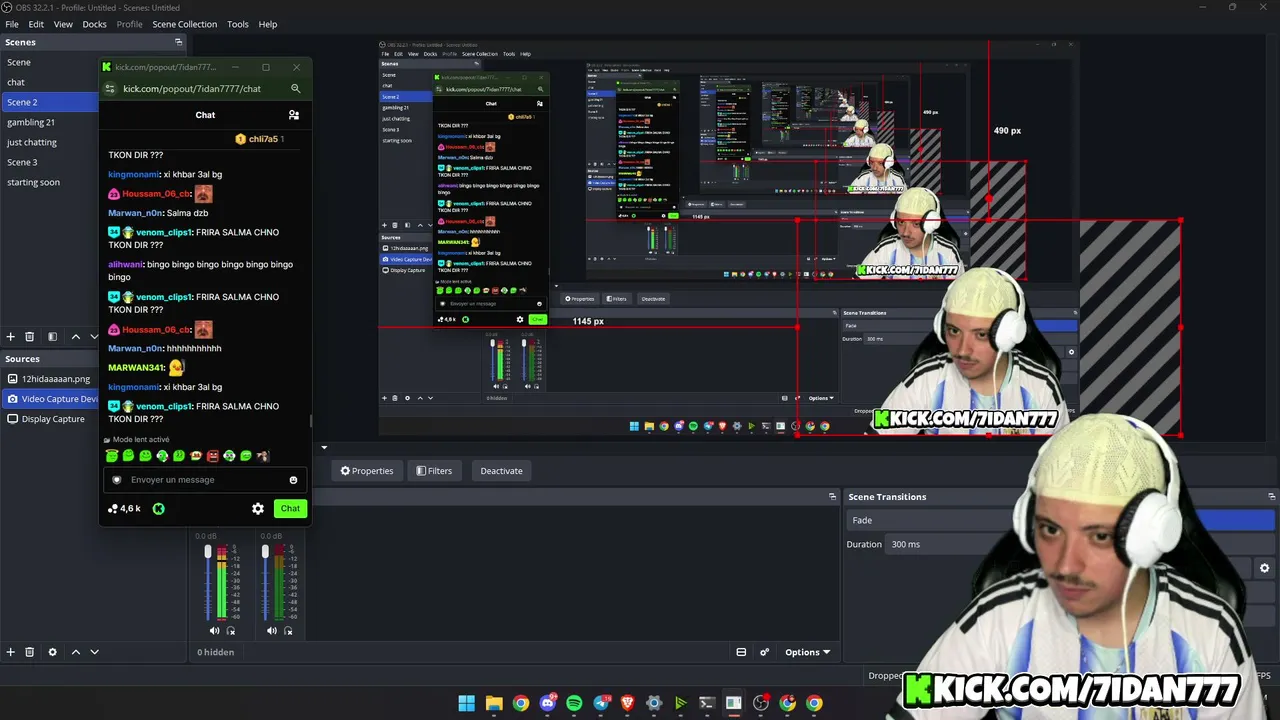1280x720 pixels.
Task: Delete selected source with Sources trash icon
Action: [x=30, y=652]
